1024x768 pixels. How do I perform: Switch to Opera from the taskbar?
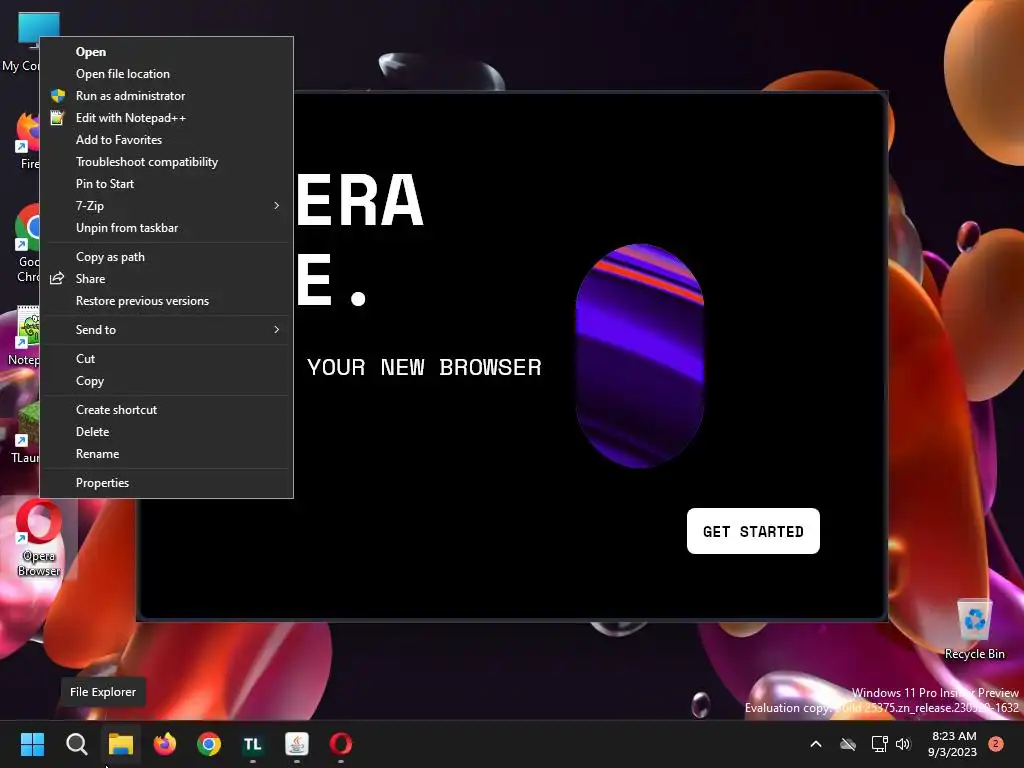(341, 744)
